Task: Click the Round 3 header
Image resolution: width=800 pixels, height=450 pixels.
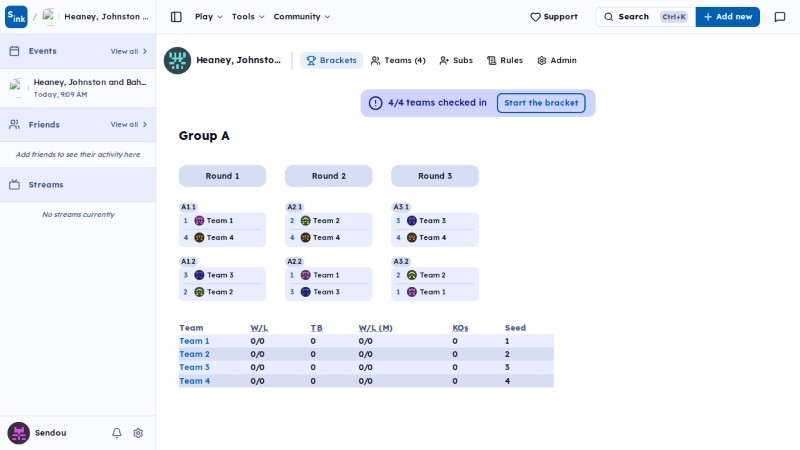Action: pyautogui.click(x=435, y=176)
